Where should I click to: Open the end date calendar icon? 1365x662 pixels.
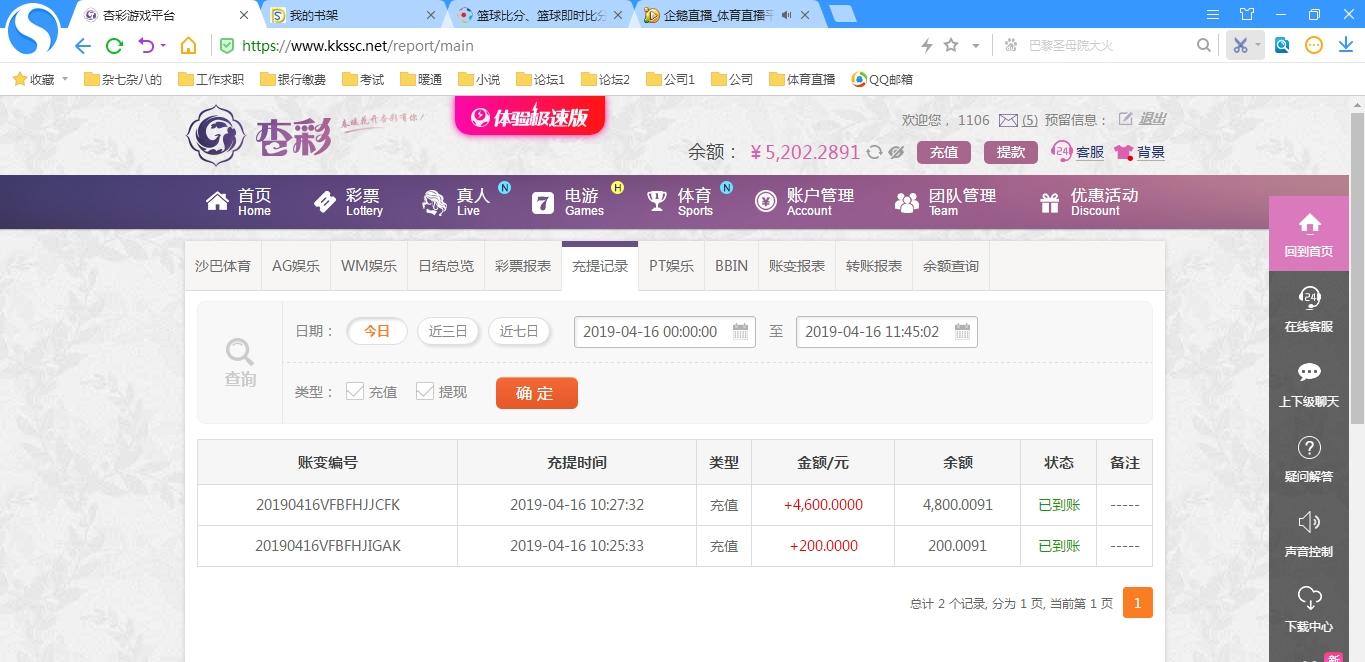tap(962, 331)
